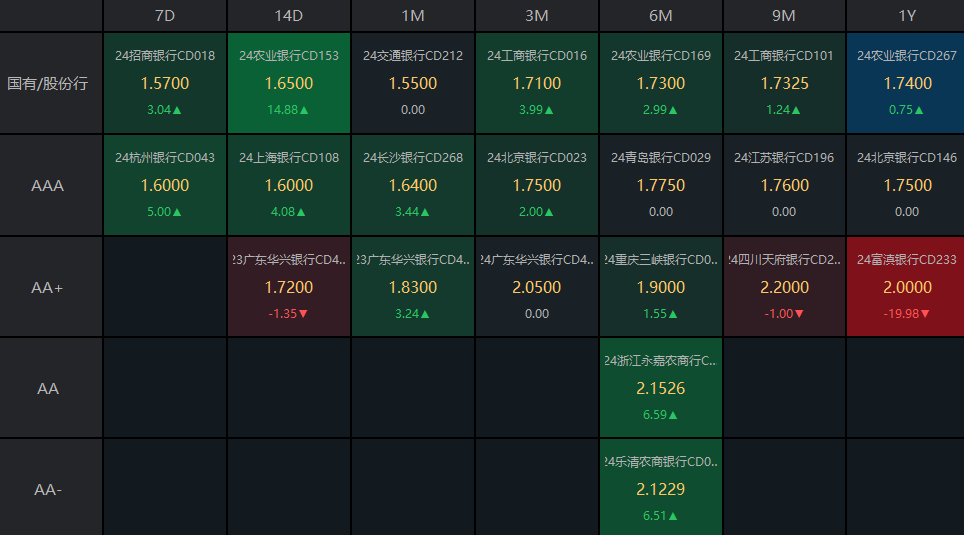This screenshot has width=964, height=535.
Task: Select the AA- rating row label
Action: [x=48, y=490]
